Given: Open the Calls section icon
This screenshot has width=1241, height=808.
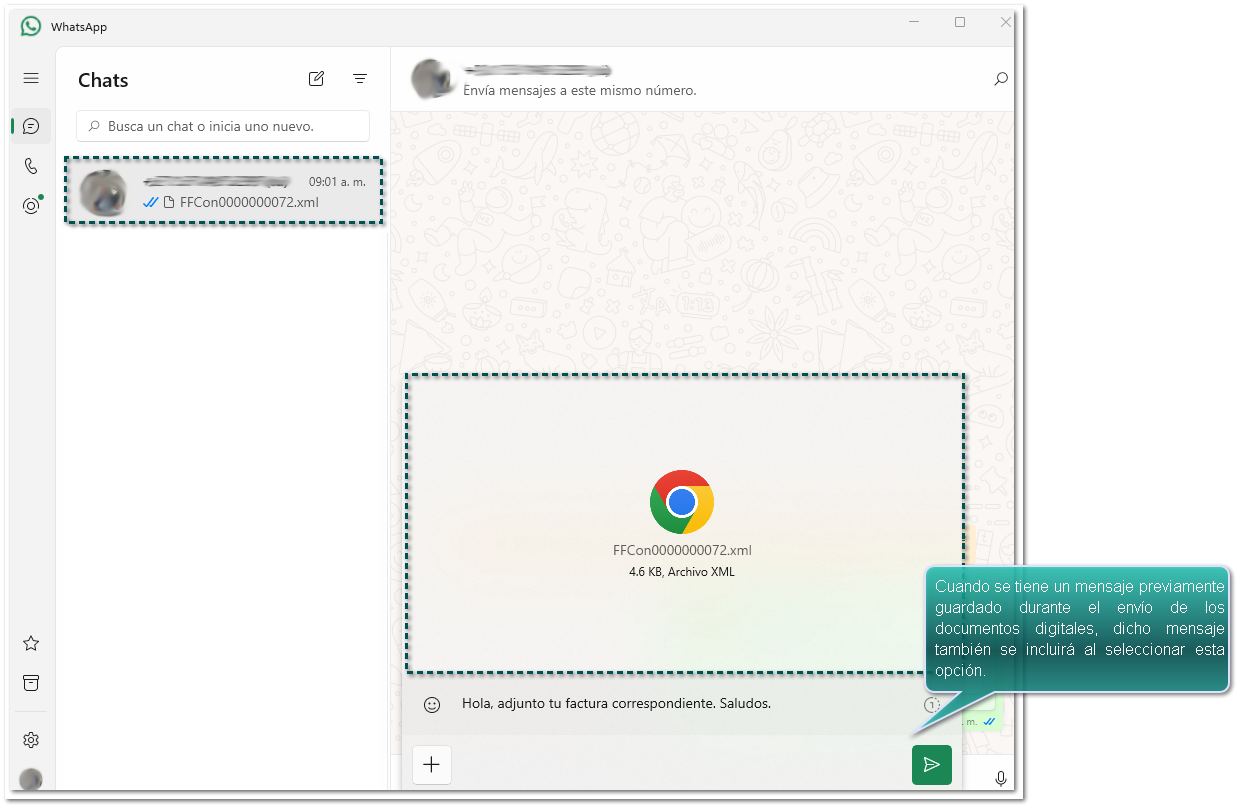Looking at the screenshot, I should click(x=31, y=166).
